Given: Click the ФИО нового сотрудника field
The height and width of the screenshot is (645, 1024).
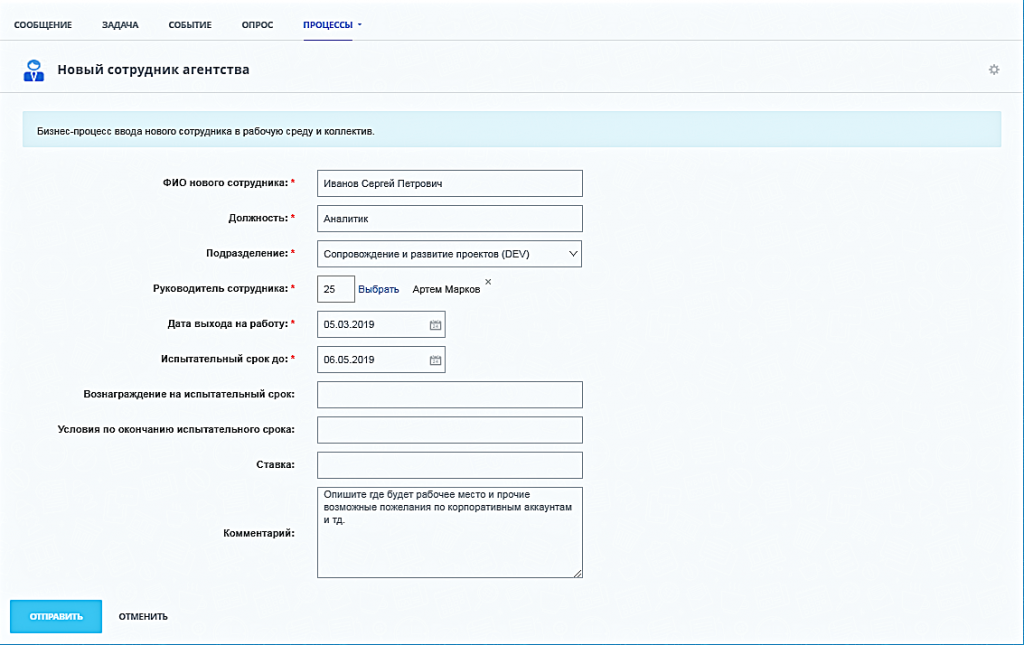Looking at the screenshot, I should pos(449,184).
